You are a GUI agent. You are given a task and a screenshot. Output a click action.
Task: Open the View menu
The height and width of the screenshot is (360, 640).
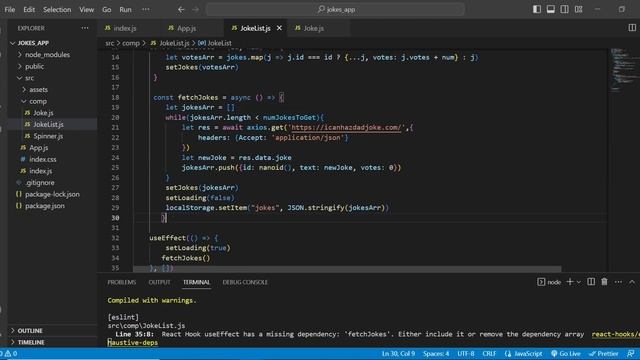point(87,9)
